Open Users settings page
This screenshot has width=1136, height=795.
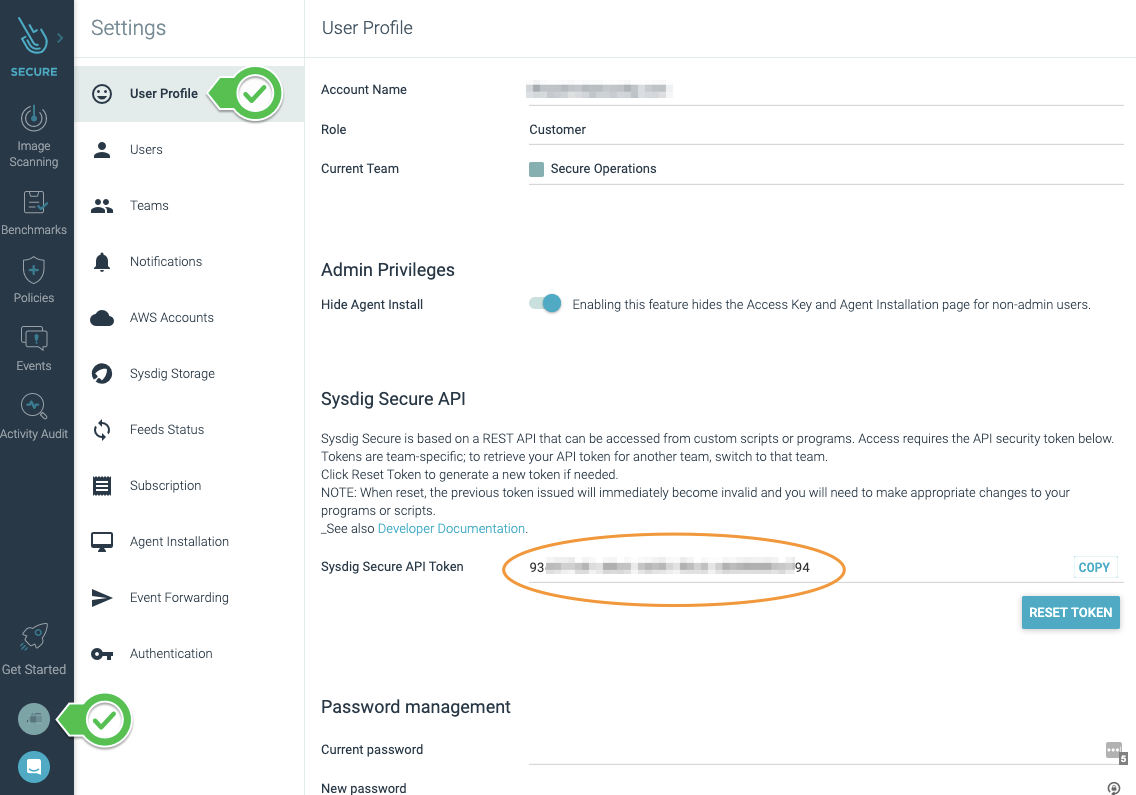pos(188,150)
